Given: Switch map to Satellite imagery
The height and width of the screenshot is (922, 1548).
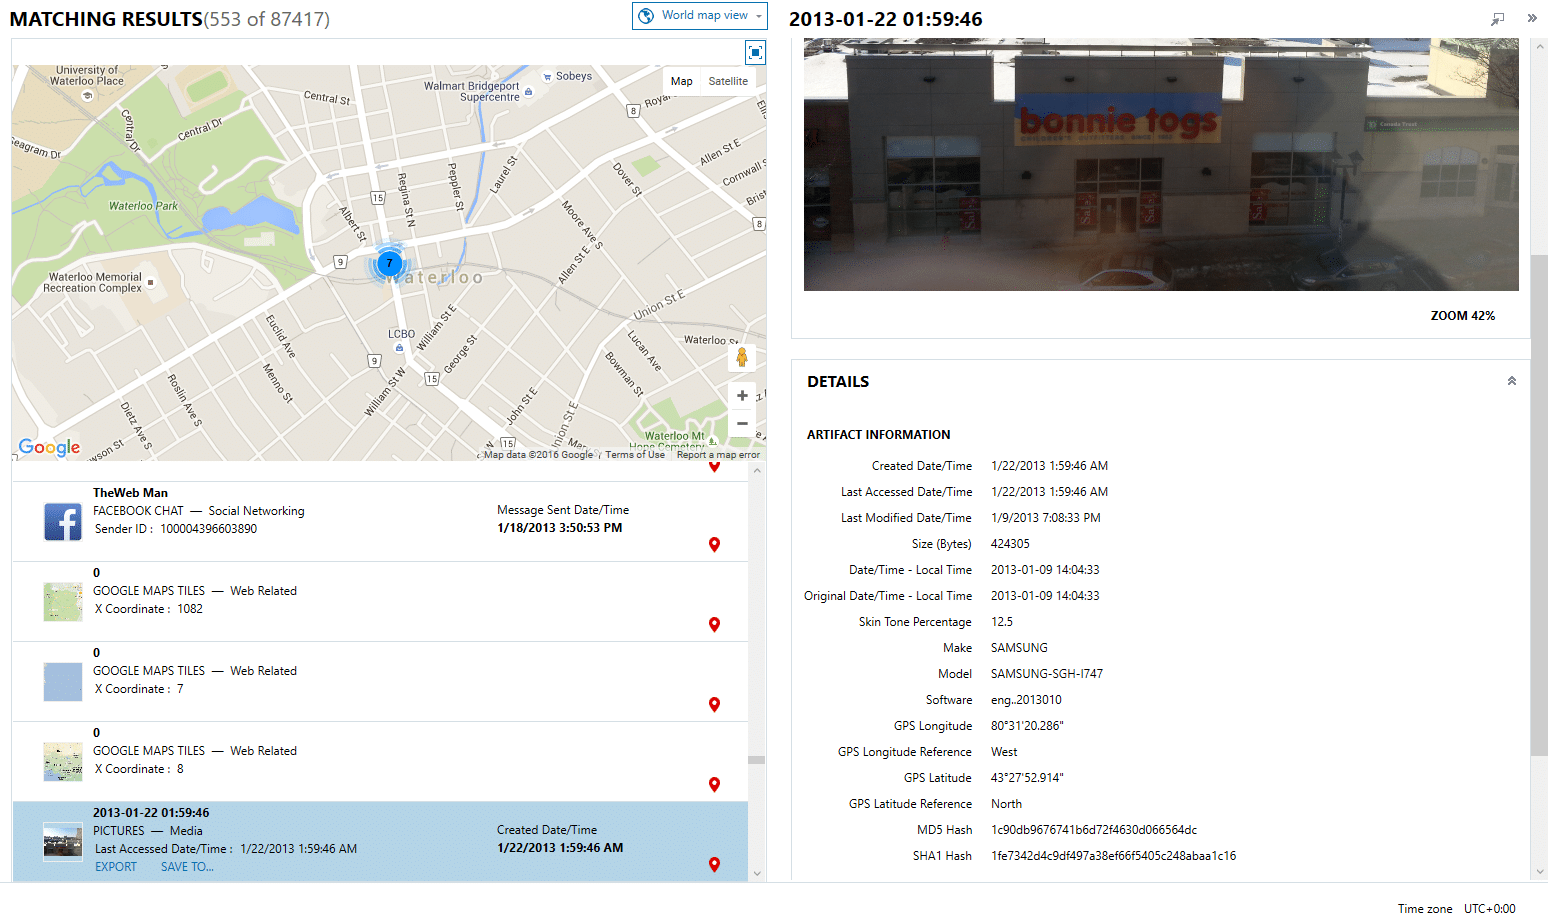Looking at the screenshot, I should pos(728,81).
